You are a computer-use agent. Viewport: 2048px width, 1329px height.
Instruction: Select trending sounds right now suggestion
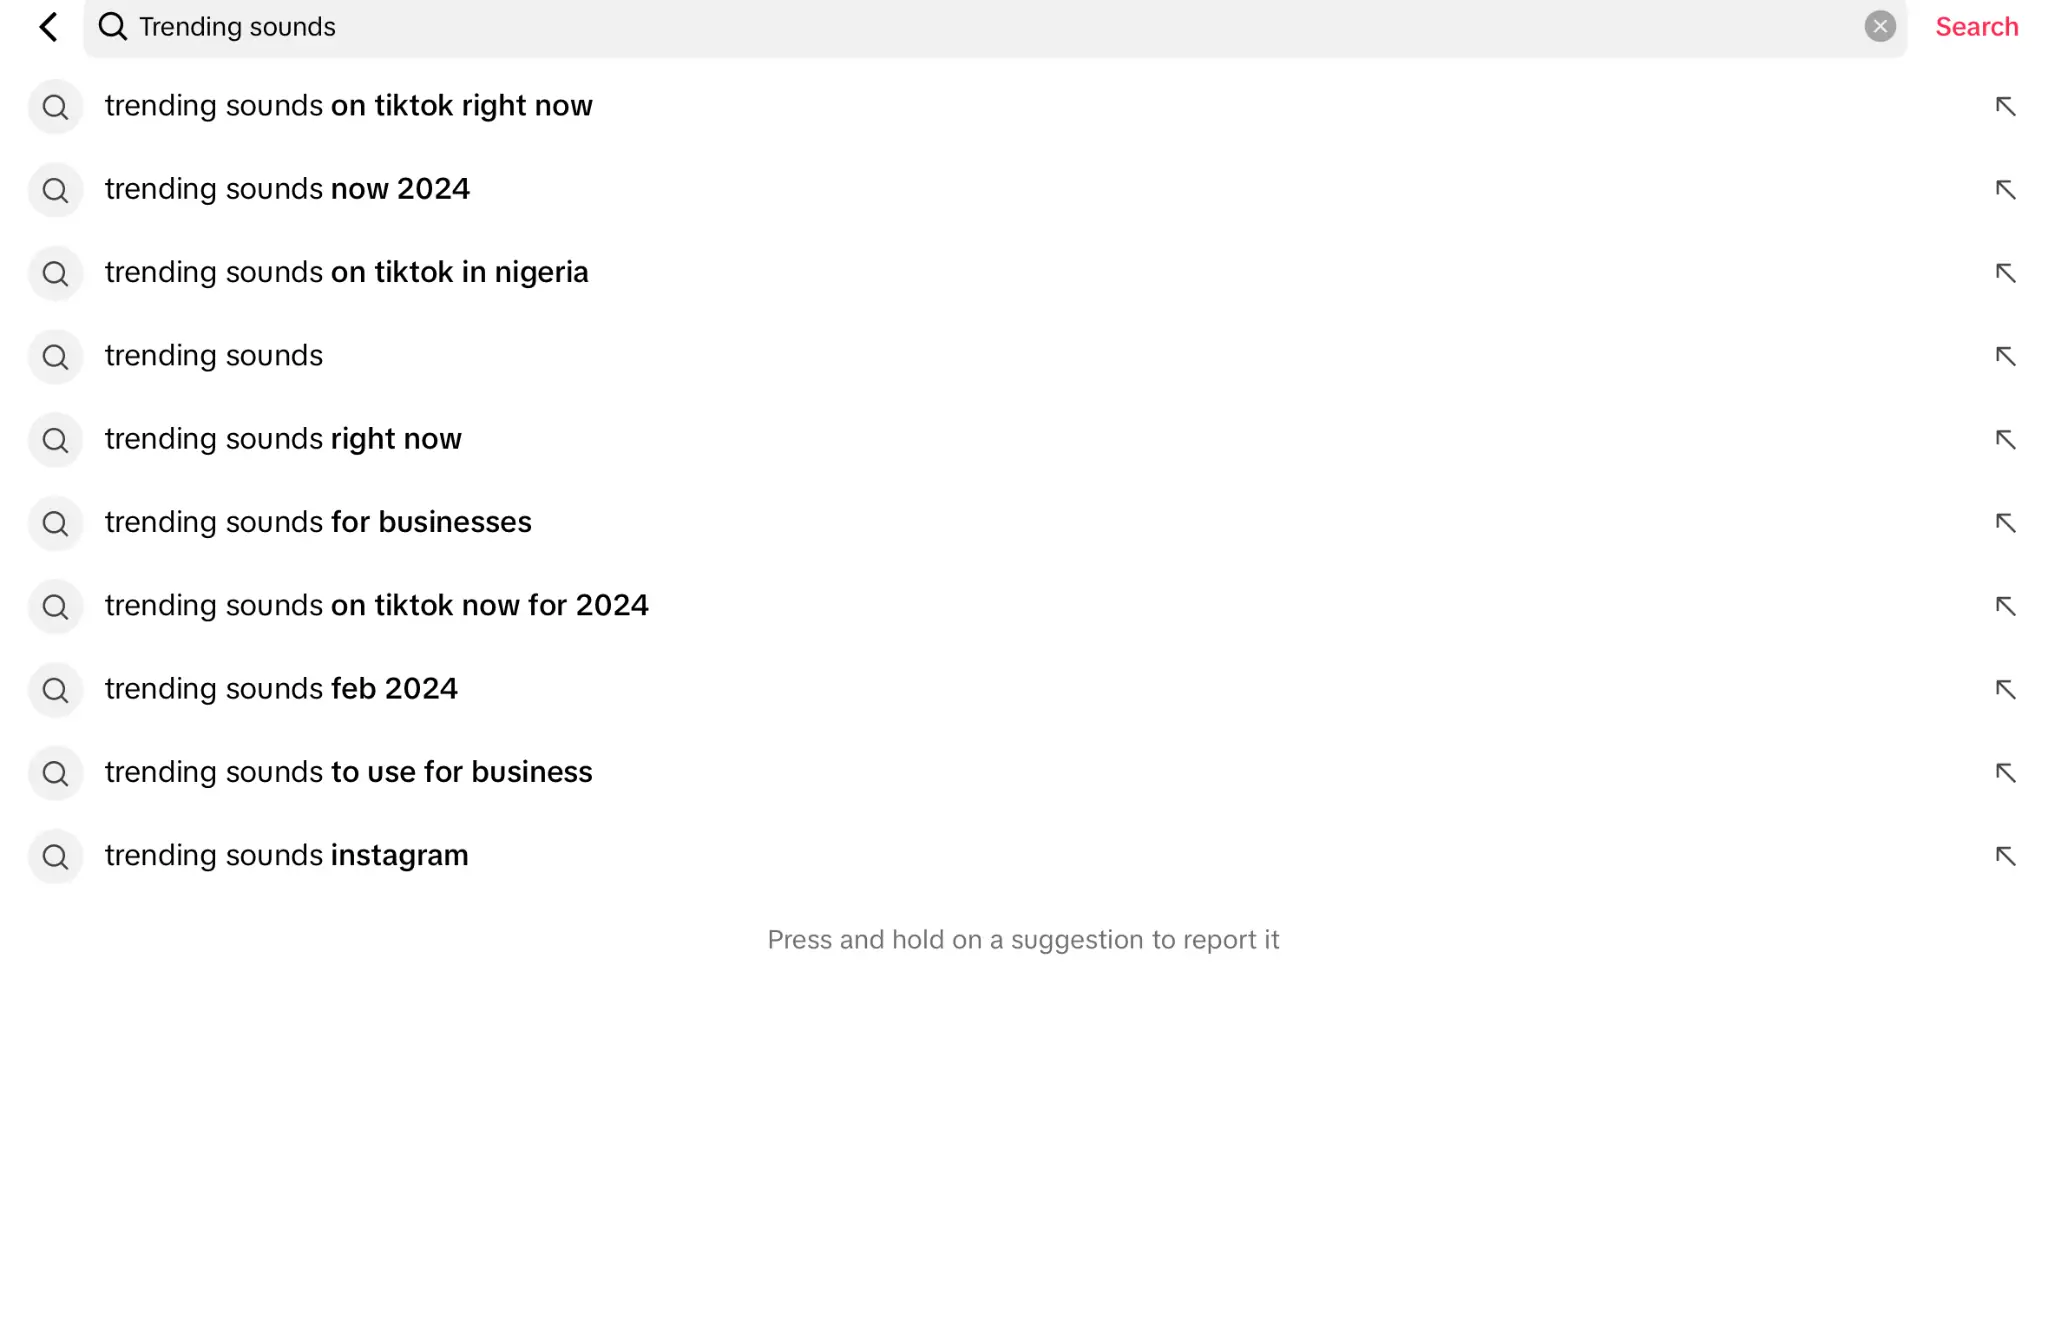point(282,439)
